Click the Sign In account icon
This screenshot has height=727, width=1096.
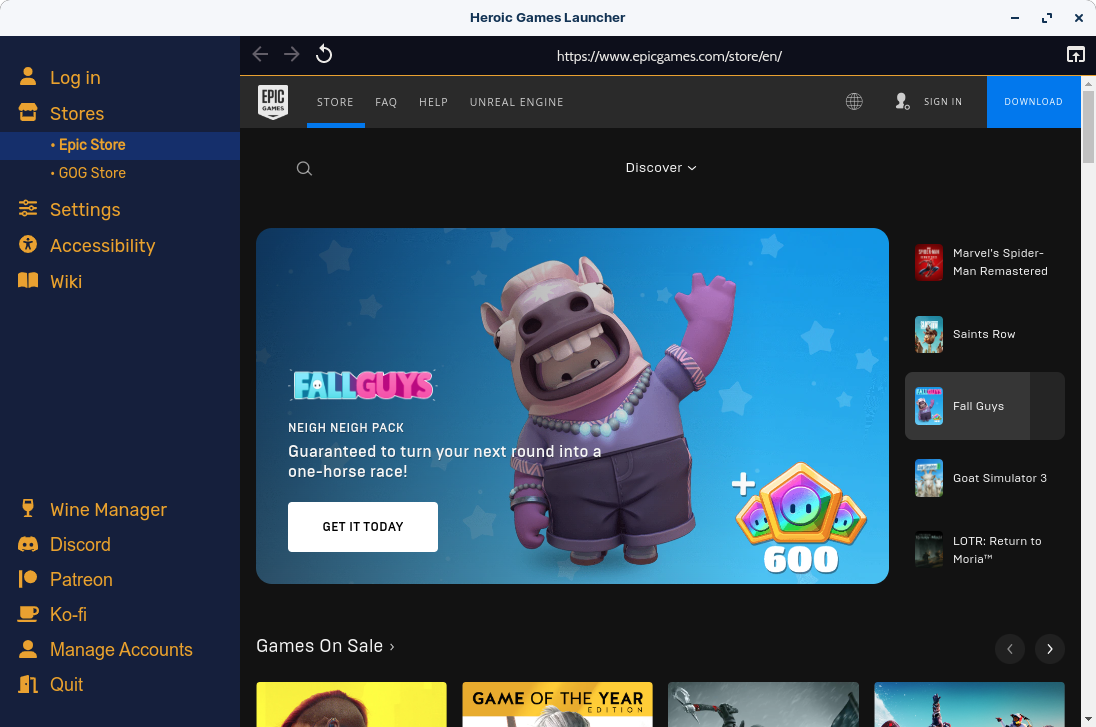(x=901, y=101)
